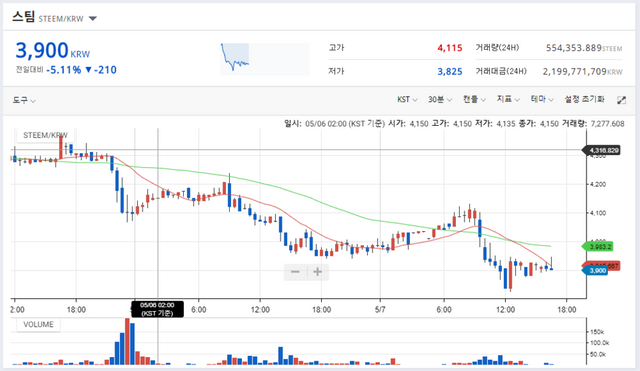Open the 캔들 chart type dropdown
This screenshot has height=371, width=640.
pyautogui.click(x=474, y=99)
